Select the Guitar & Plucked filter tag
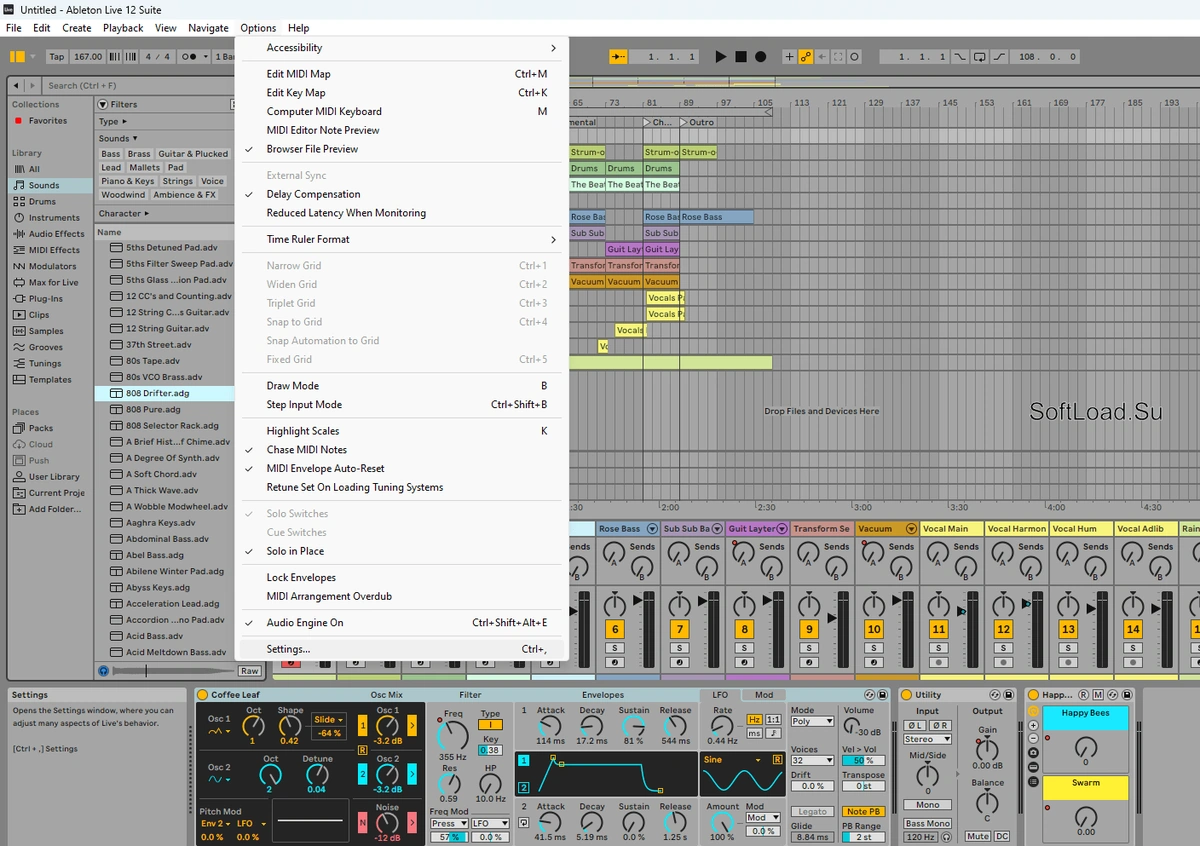Image resolution: width=1200 pixels, height=846 pixels. 193,154
